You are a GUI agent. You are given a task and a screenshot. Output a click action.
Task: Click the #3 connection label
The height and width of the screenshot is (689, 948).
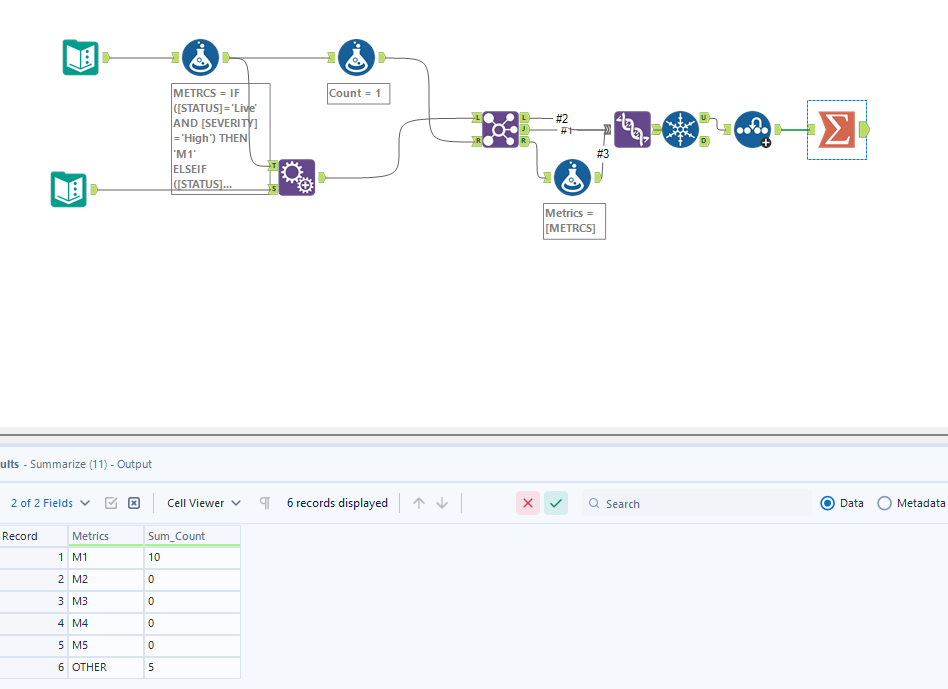coord(603,154)
